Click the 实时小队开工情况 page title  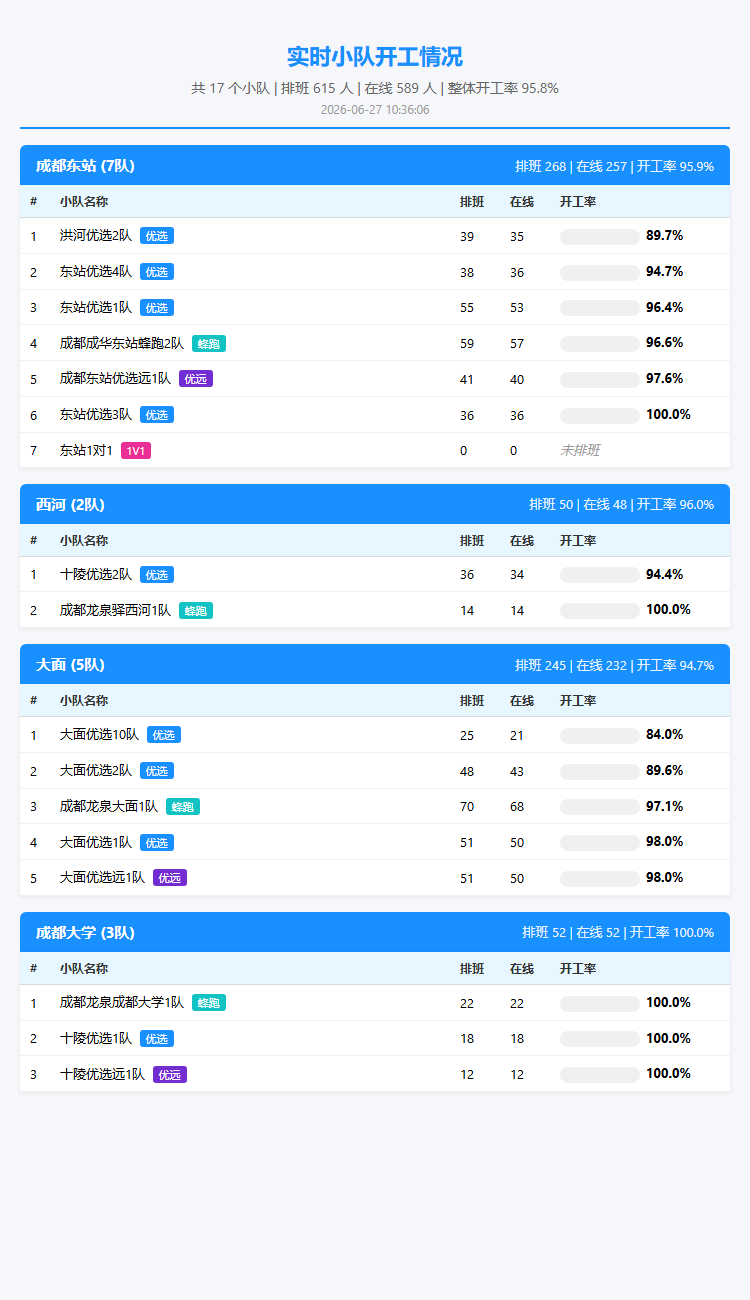375,57
